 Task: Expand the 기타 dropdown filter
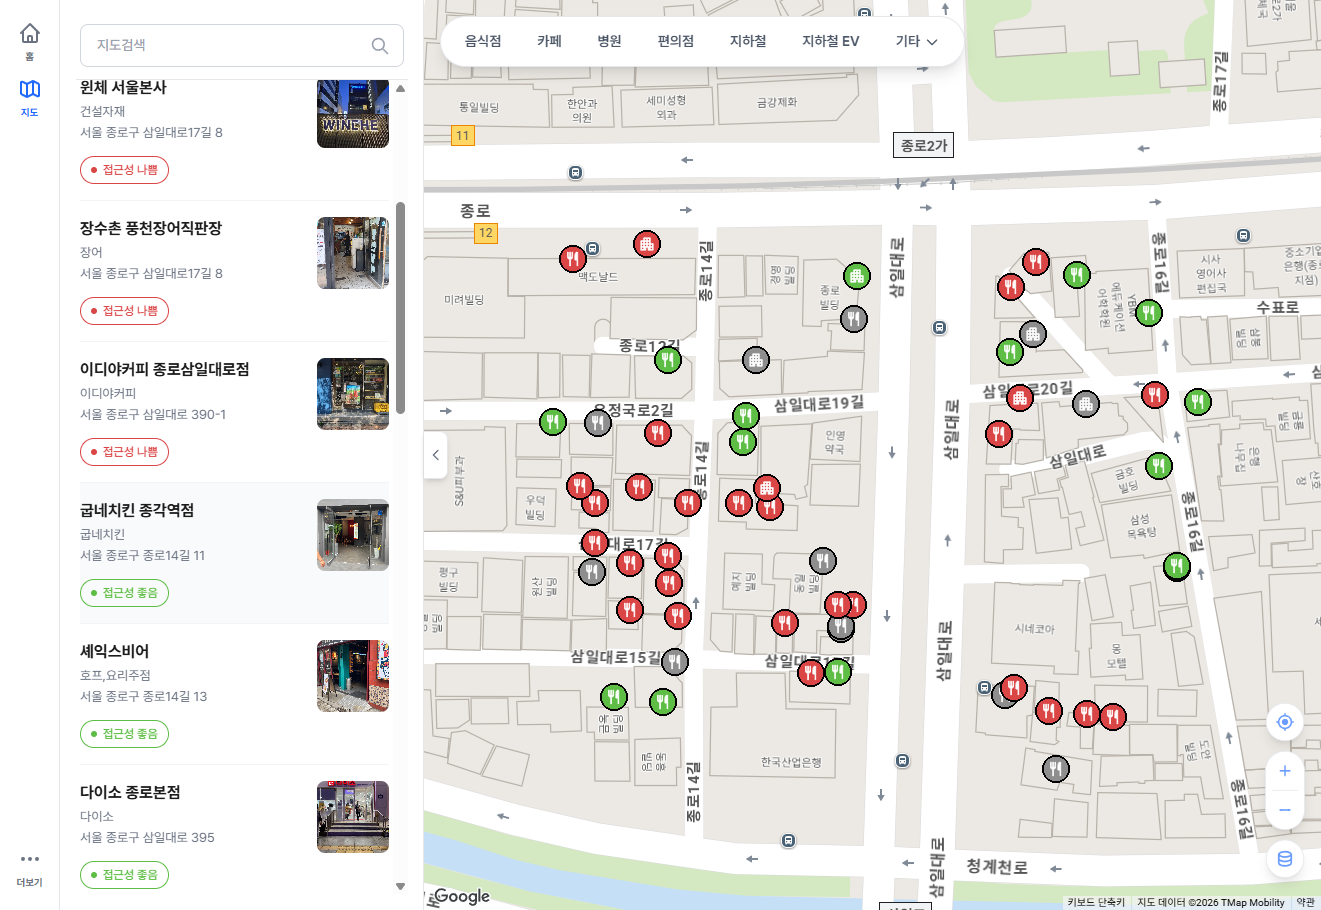[916, 41]
